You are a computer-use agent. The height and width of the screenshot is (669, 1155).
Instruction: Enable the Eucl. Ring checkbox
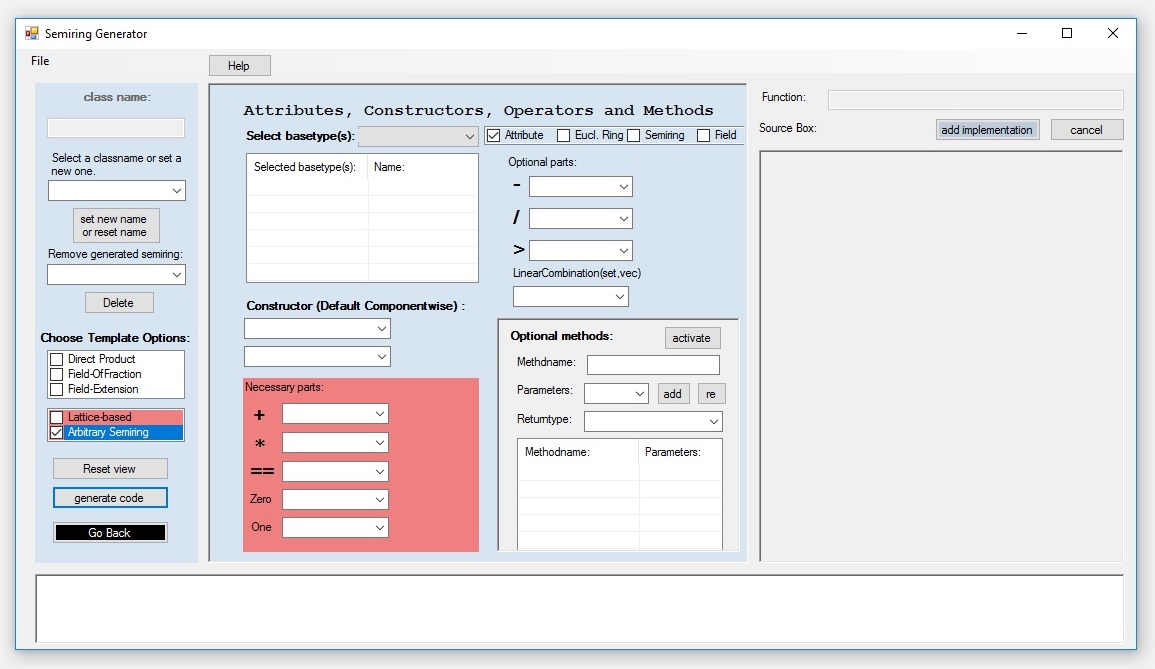coord(564,135)
